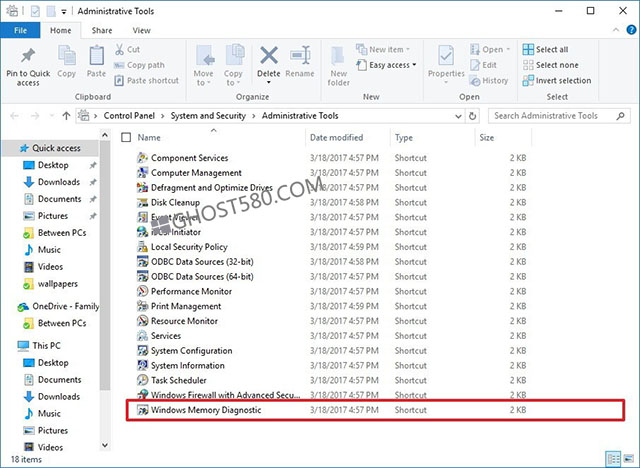Click the Delete red X icon

click(x=269, y=55)
